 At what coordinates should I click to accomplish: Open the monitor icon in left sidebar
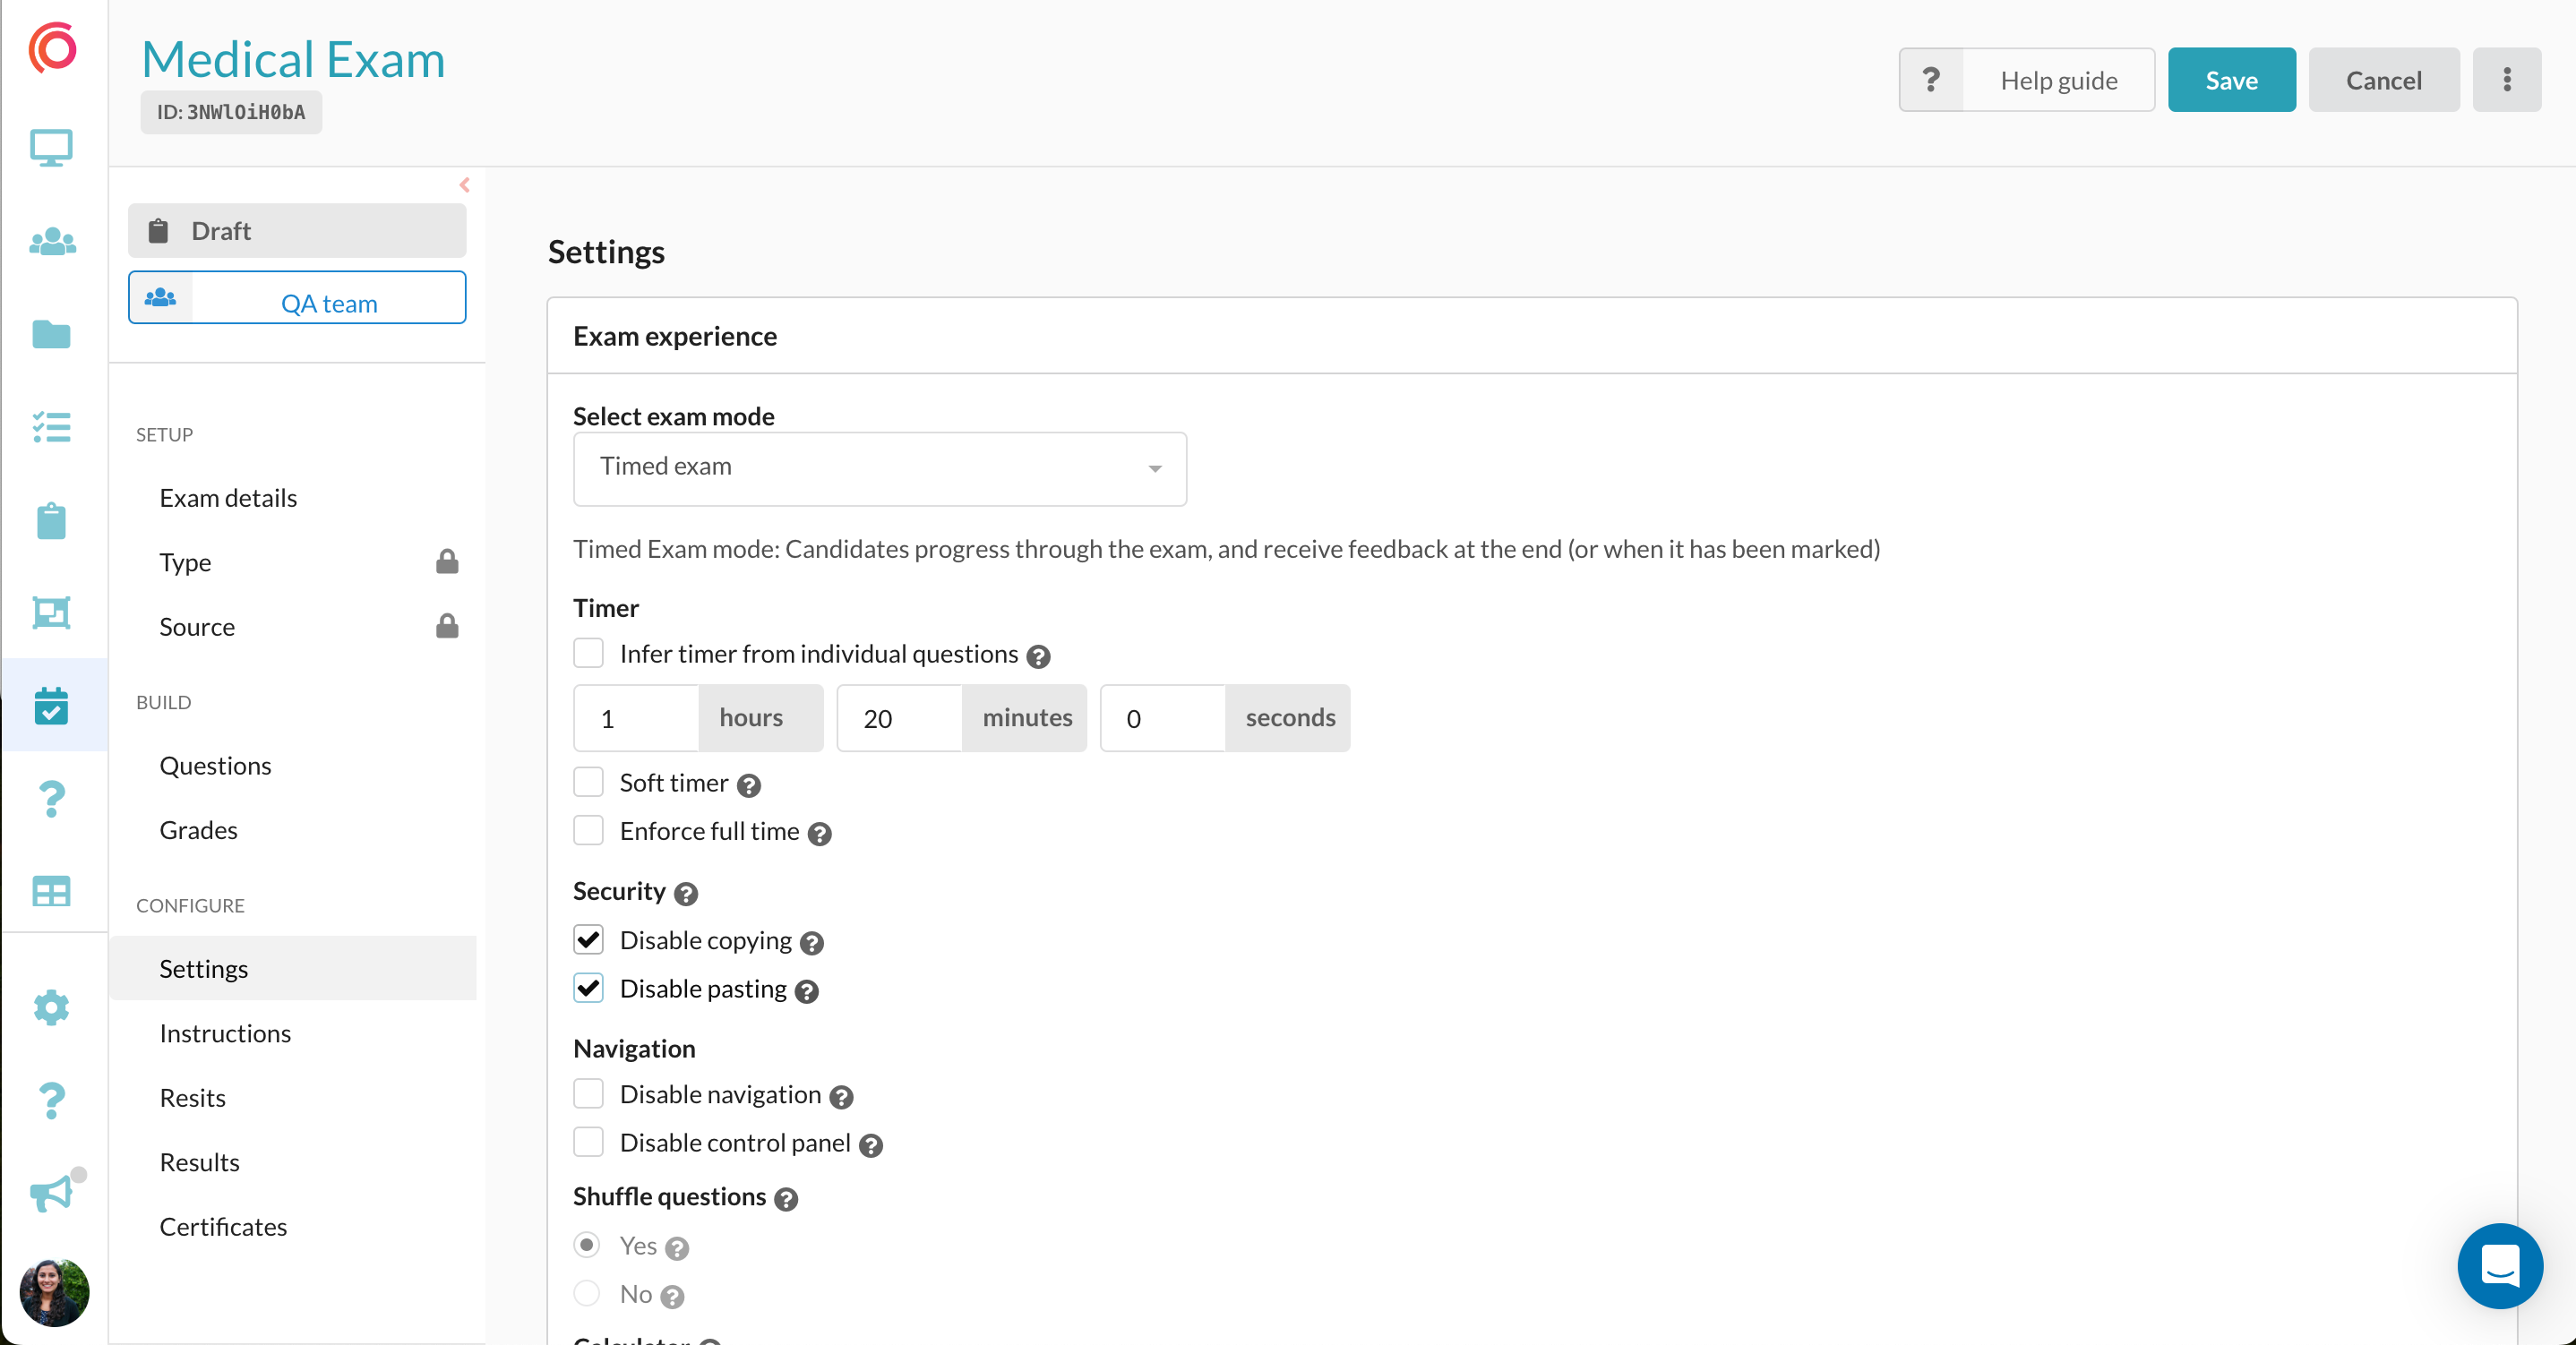coord(51,148)
